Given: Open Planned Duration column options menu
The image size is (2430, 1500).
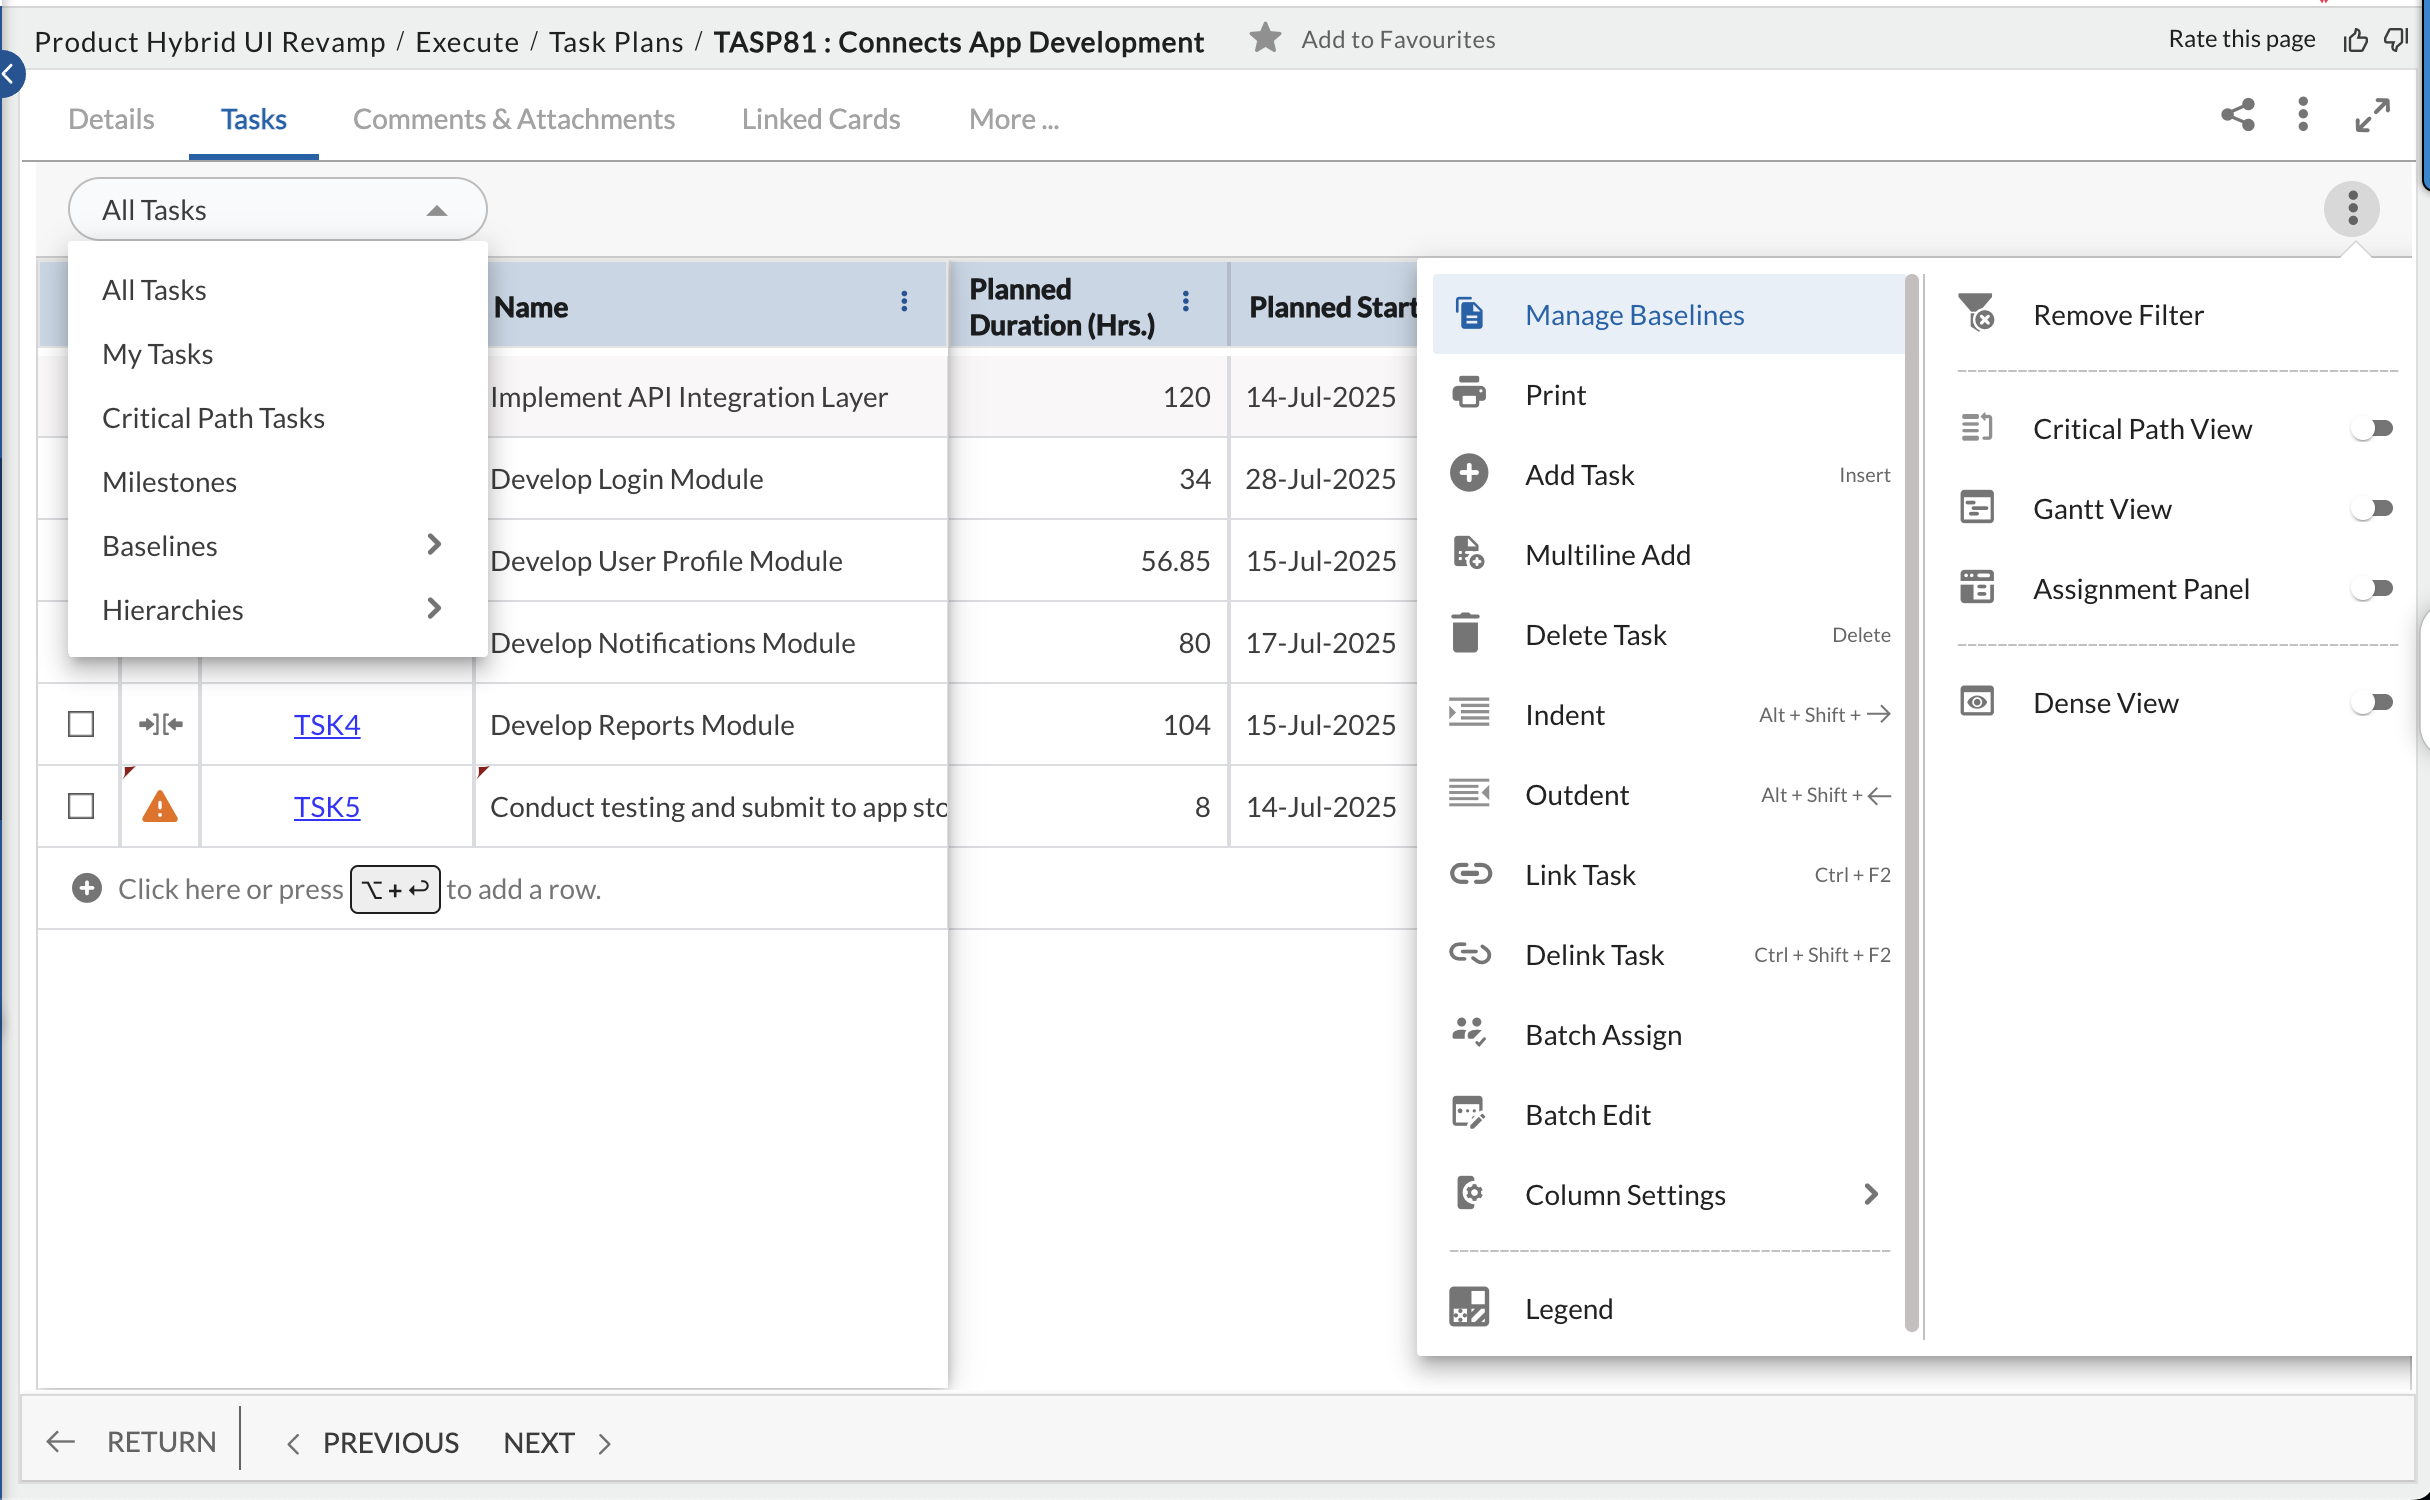Looking at the screenshot, I should pos(1185,302).
